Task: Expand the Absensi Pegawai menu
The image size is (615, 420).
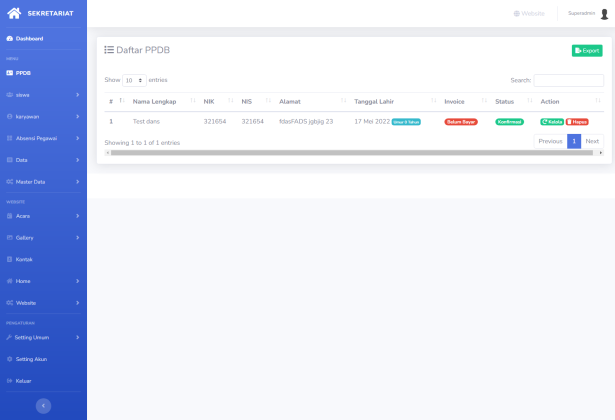Action: coord(43,138)
